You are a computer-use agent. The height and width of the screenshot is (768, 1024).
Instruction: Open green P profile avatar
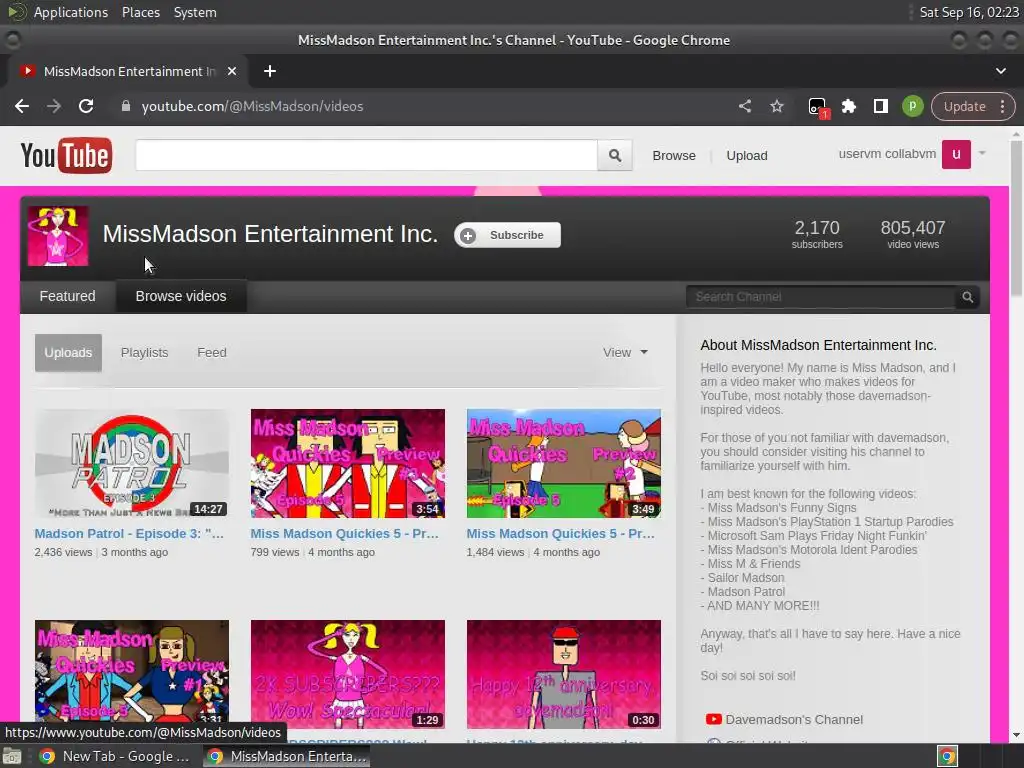912,106
